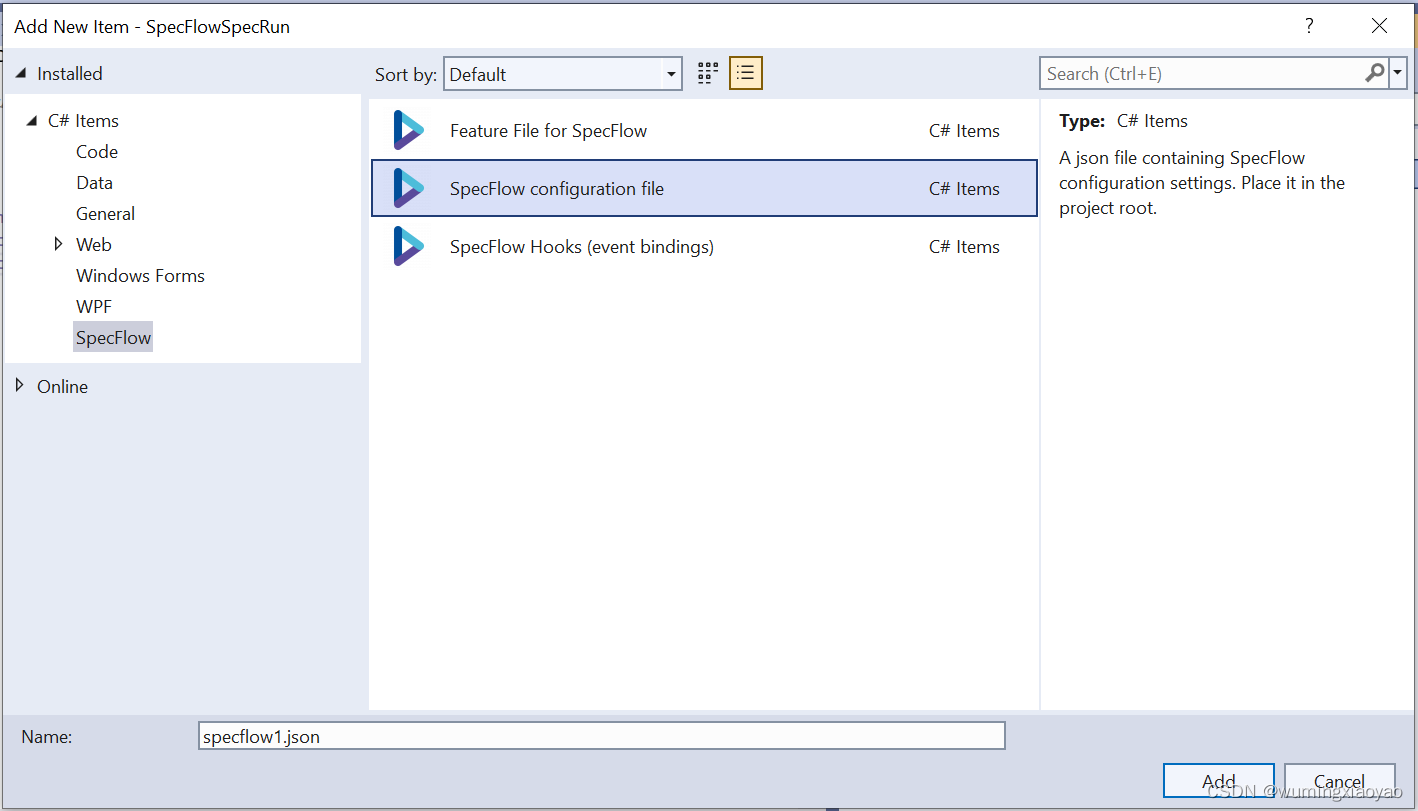The width and height of the screenshot is (1418, 811).
Task: Choose Feature File for SpecFlow template
Action: pyautogui.click(x=704, y=131)
